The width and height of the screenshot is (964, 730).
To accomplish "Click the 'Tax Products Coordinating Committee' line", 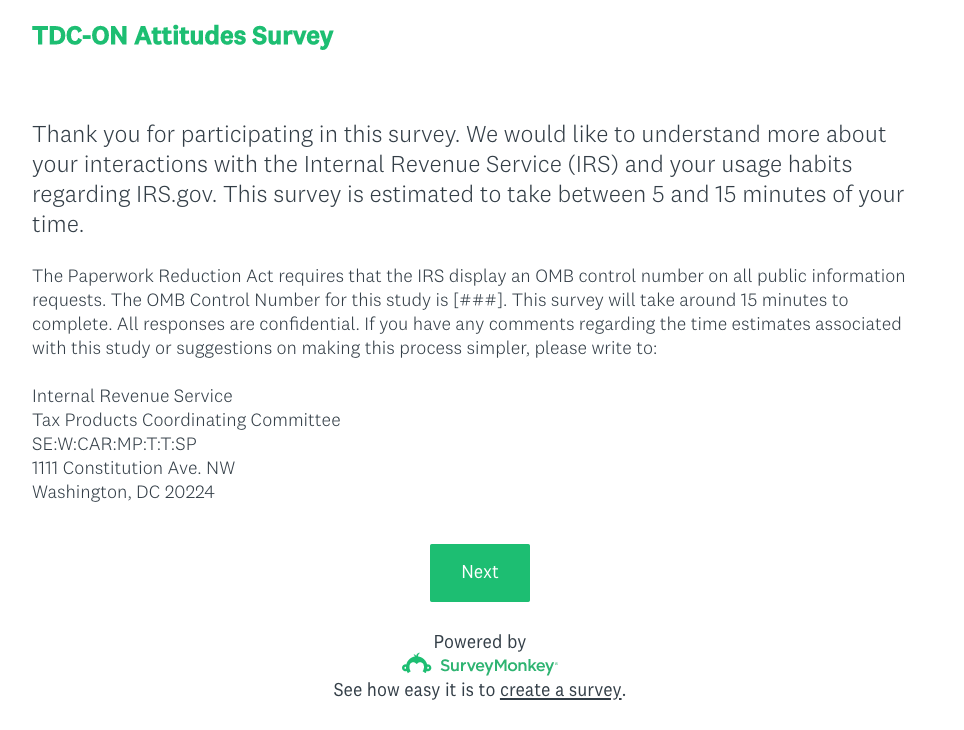I will (x=186, y=420).
